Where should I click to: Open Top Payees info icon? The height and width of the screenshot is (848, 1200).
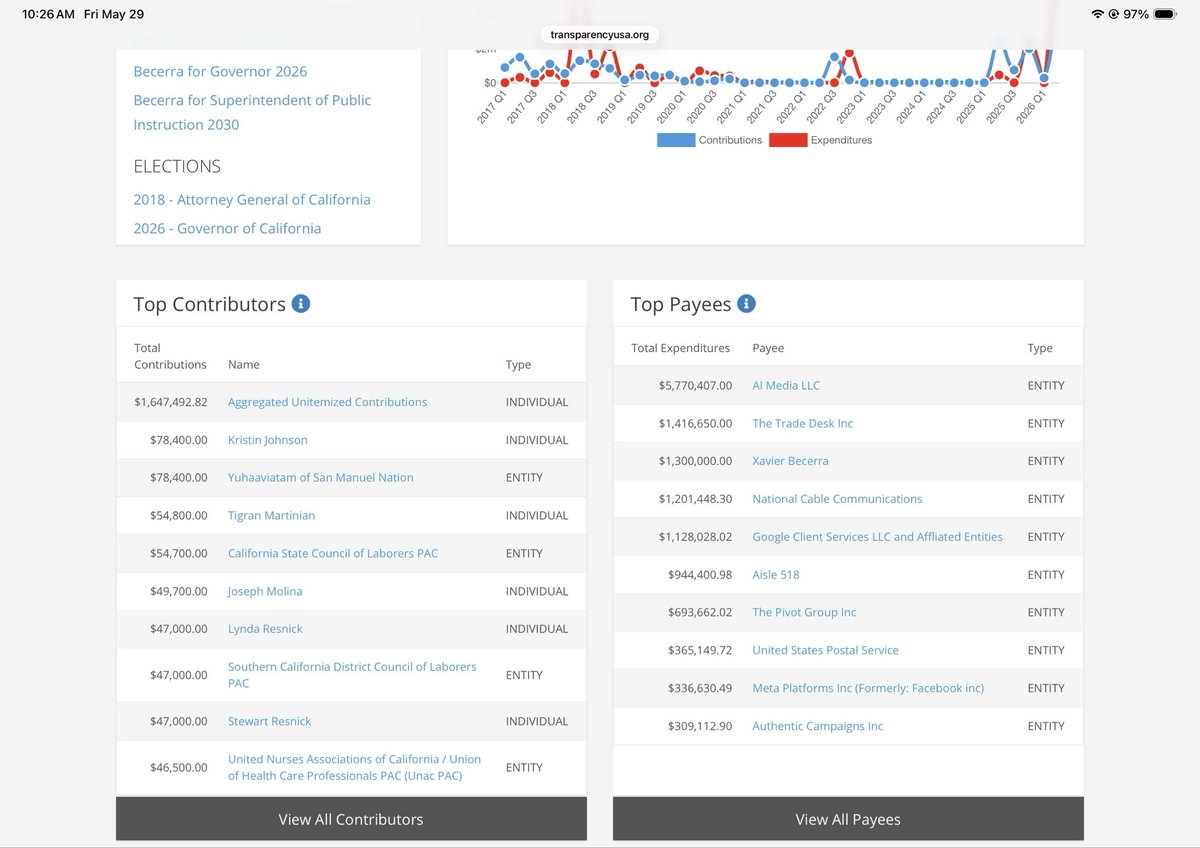tap(746, 303)
